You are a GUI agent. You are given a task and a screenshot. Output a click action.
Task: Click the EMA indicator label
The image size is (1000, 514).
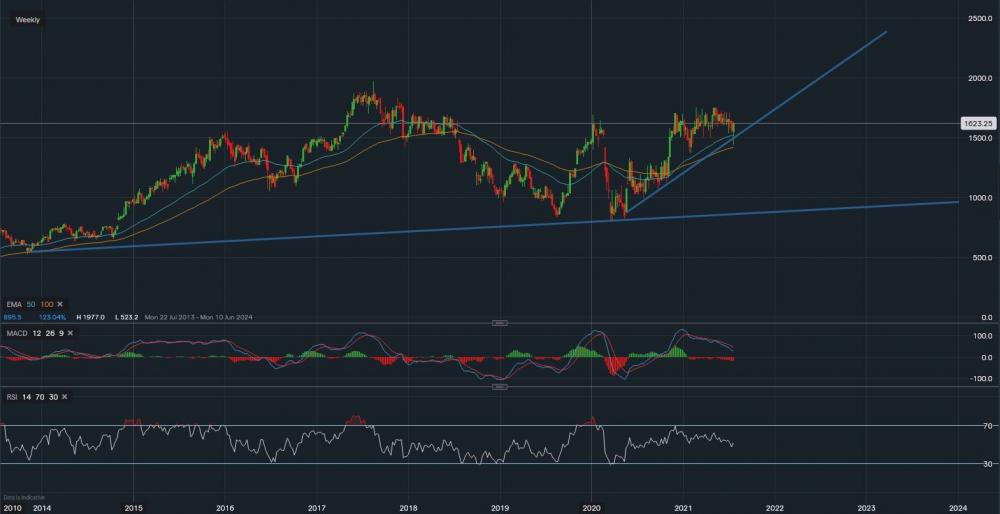[x=12, y=303]
